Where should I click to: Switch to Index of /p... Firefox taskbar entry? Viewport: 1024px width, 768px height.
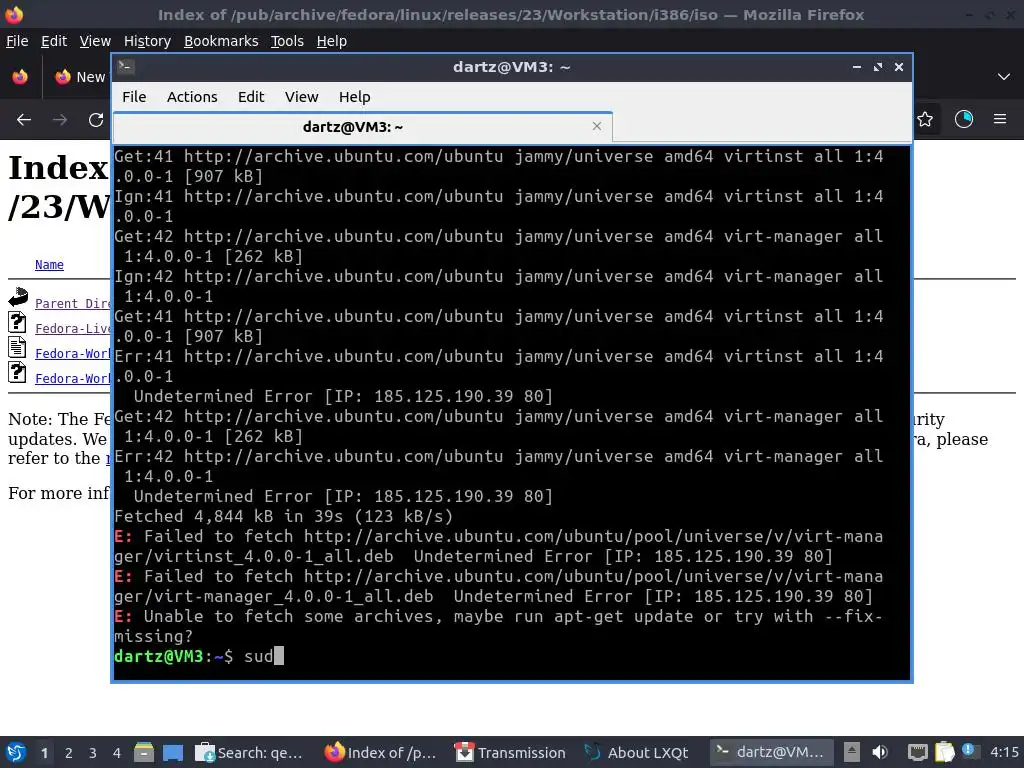pyautogui.click(x=381, y=752)
